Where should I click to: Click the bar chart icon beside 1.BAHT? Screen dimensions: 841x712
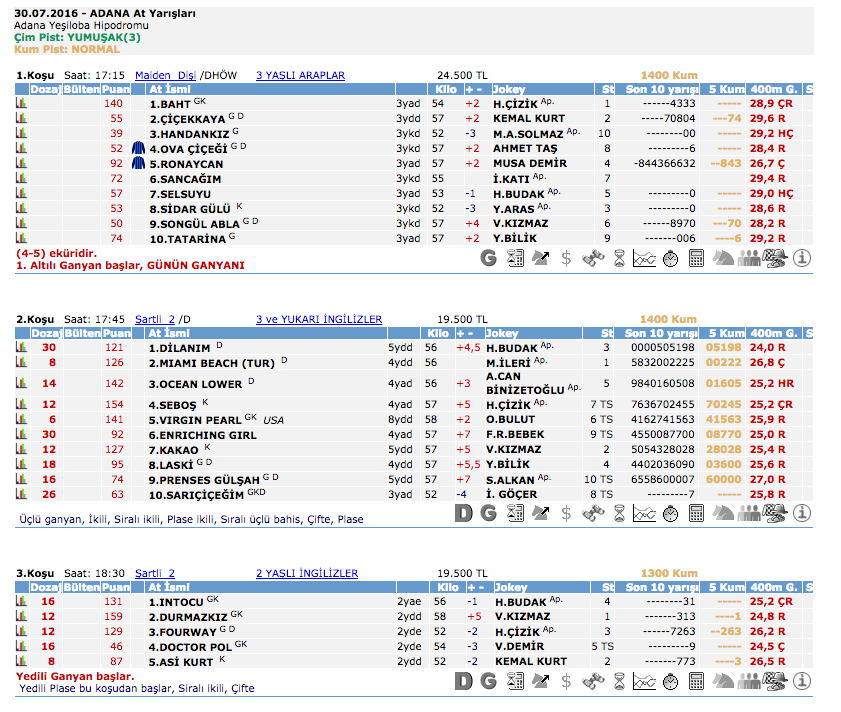[x=21, y=103]
